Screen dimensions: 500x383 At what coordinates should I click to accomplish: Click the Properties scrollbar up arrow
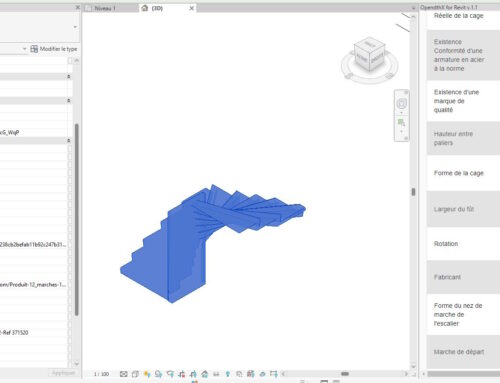77,61
